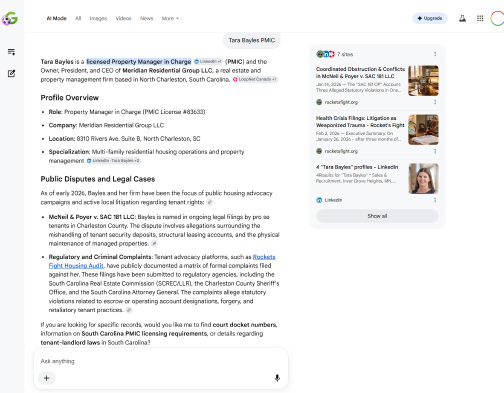The height and width of the screenshot is (393, 504).
Task: Click the Company: Meridian Residential Group bullet
Action: [x=106, y=125]
